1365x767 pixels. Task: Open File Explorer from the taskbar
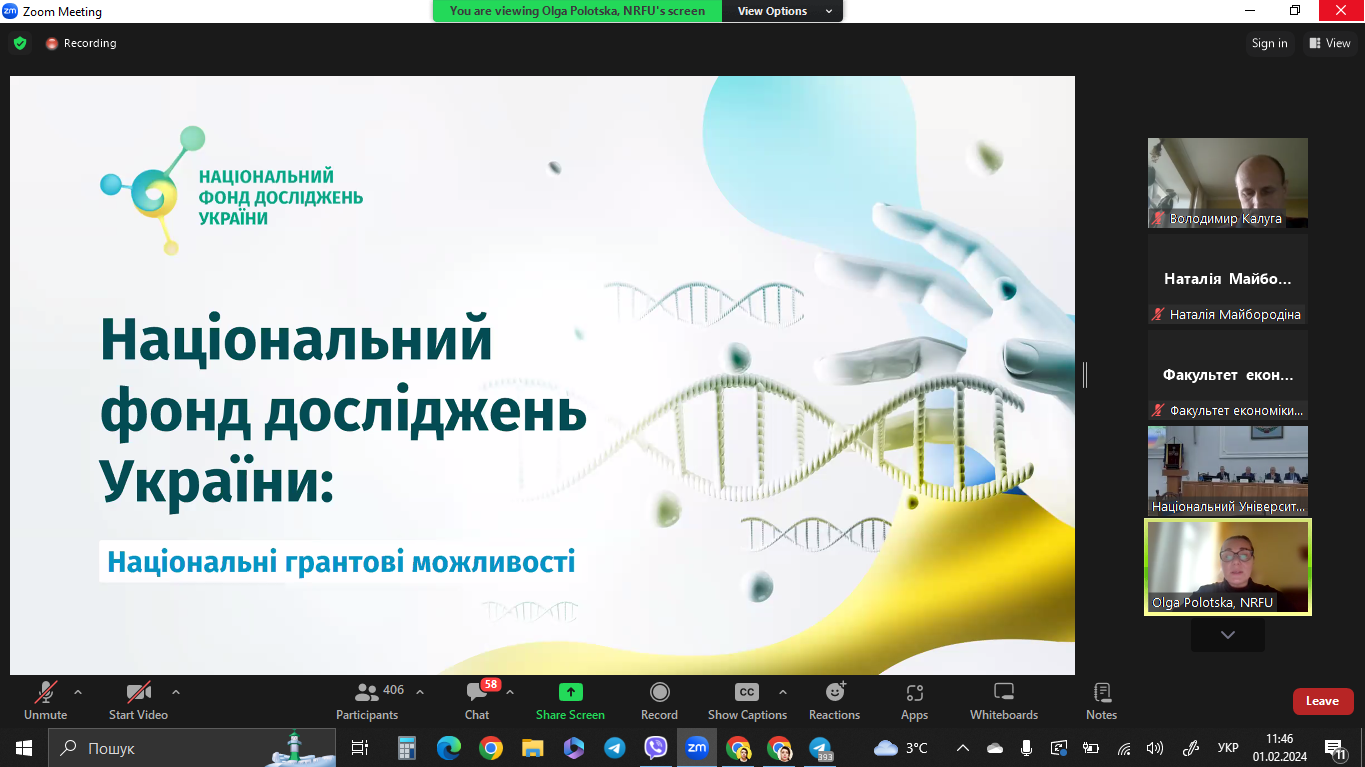point(532,748)
